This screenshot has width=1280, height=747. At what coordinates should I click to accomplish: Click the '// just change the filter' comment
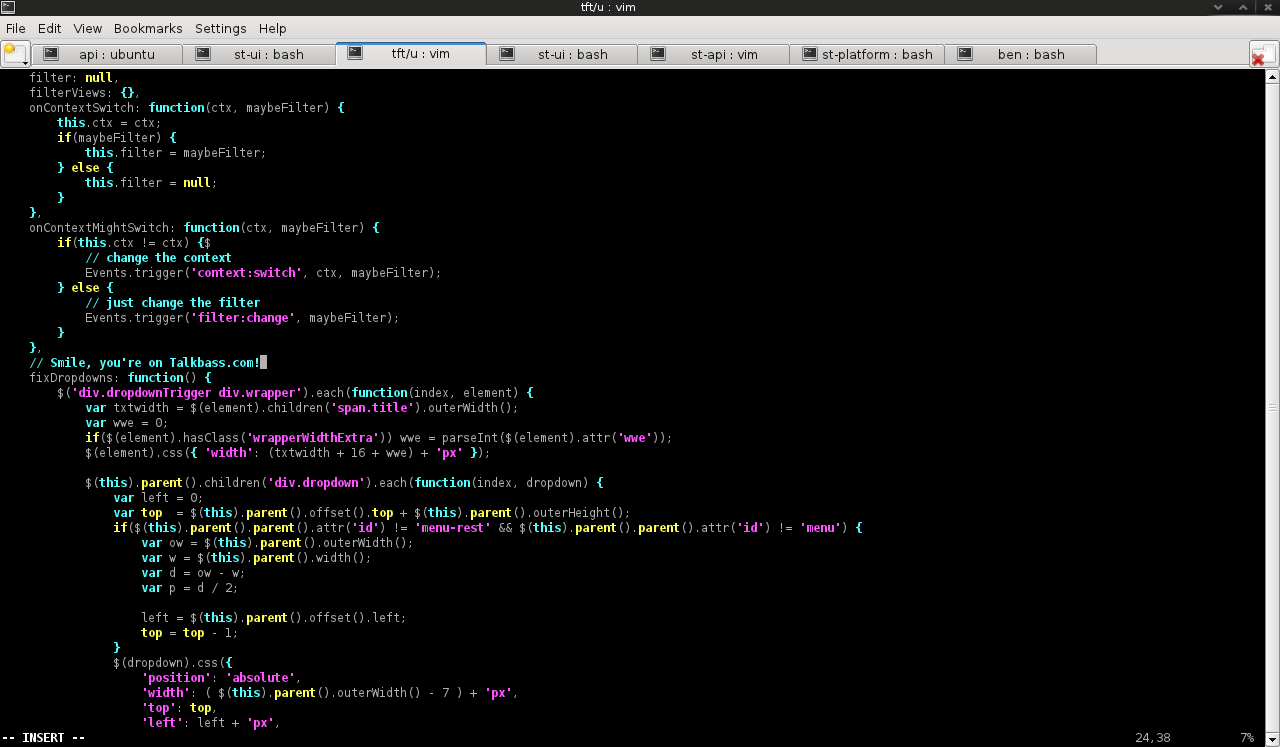172,302
